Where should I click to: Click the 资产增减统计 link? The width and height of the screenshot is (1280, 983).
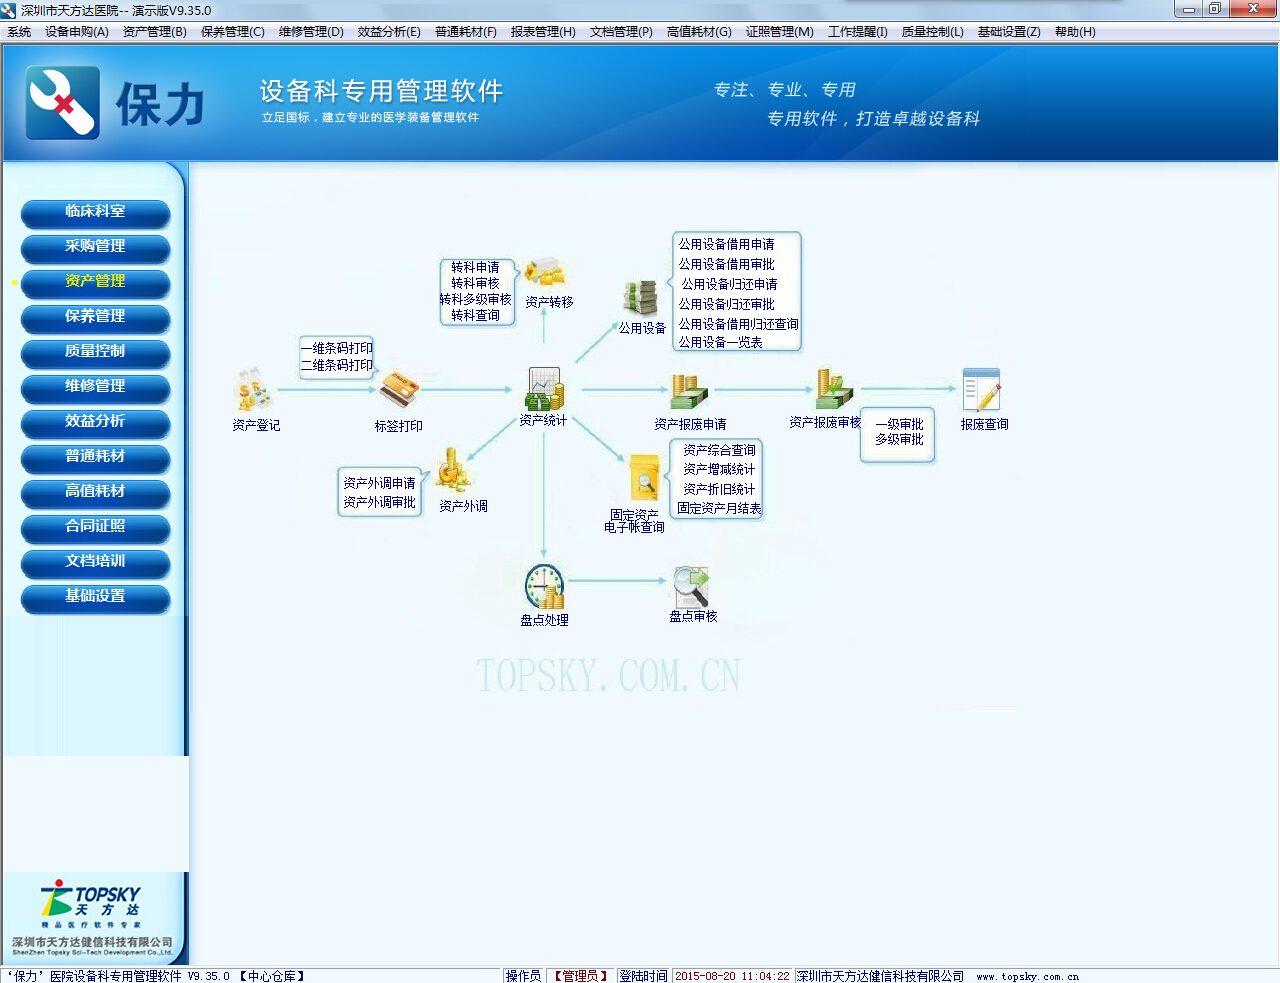coord(719,469)
